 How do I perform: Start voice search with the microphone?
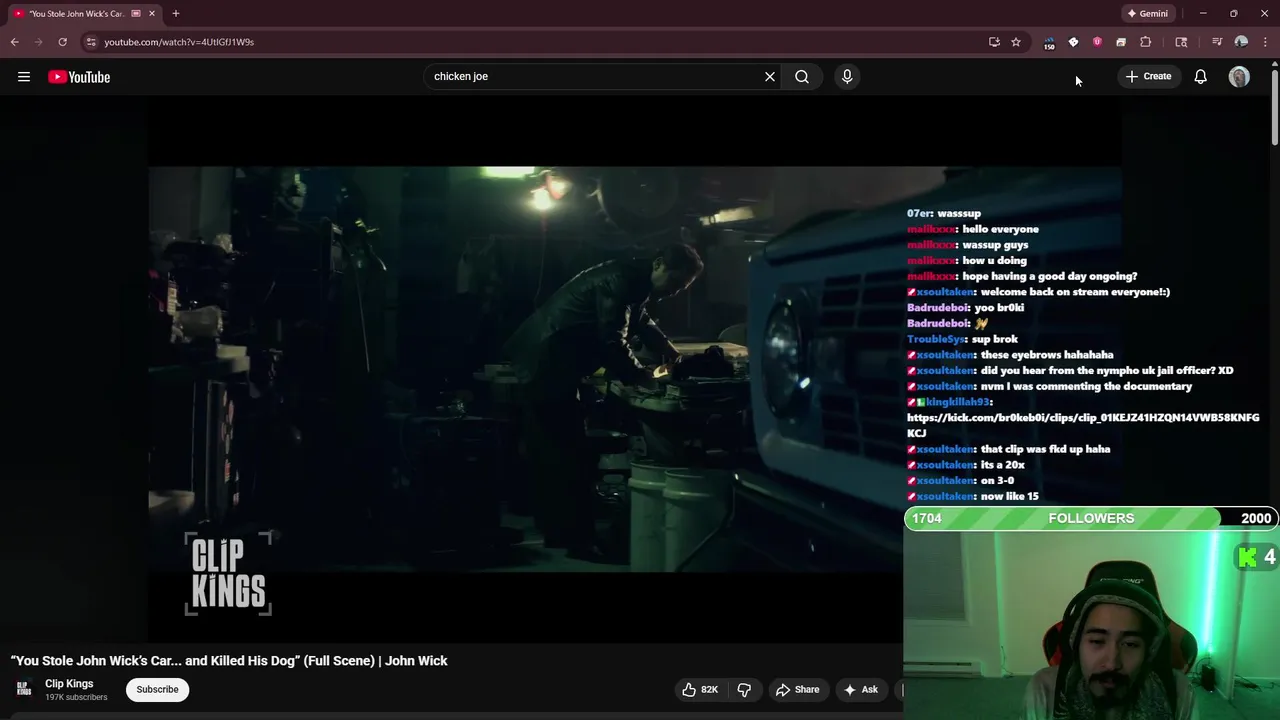point(847,76)
